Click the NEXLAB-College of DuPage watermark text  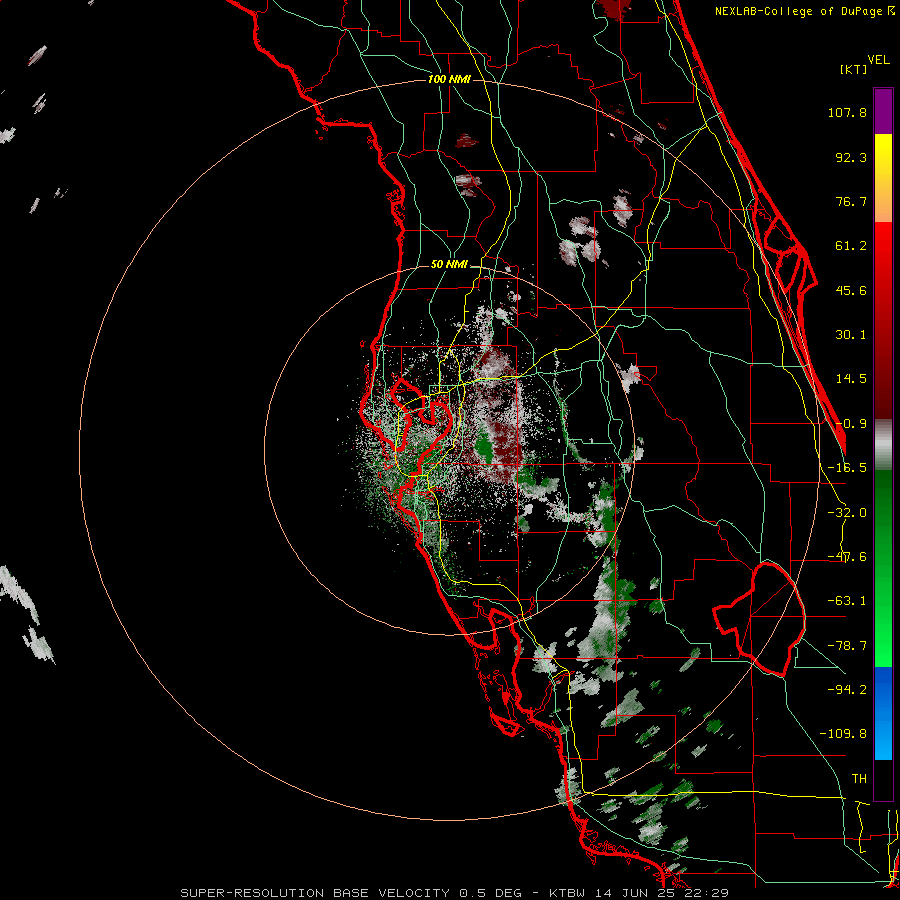798,11
